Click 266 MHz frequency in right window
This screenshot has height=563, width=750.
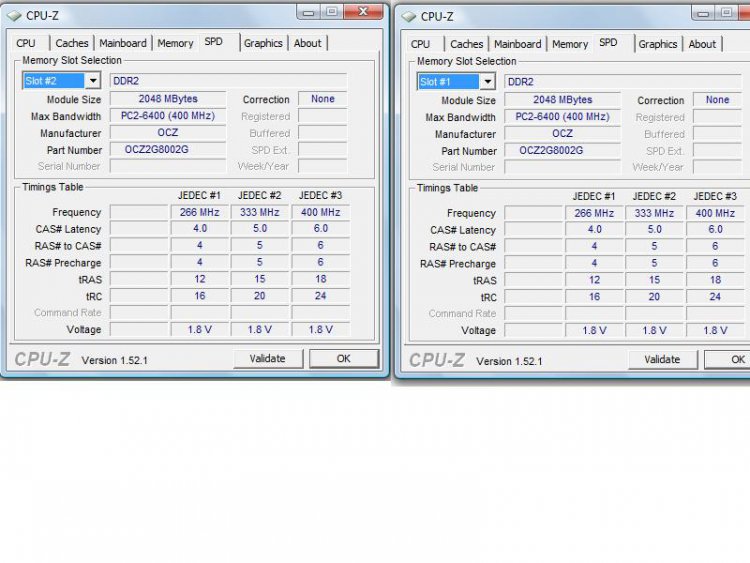(594, 213)
